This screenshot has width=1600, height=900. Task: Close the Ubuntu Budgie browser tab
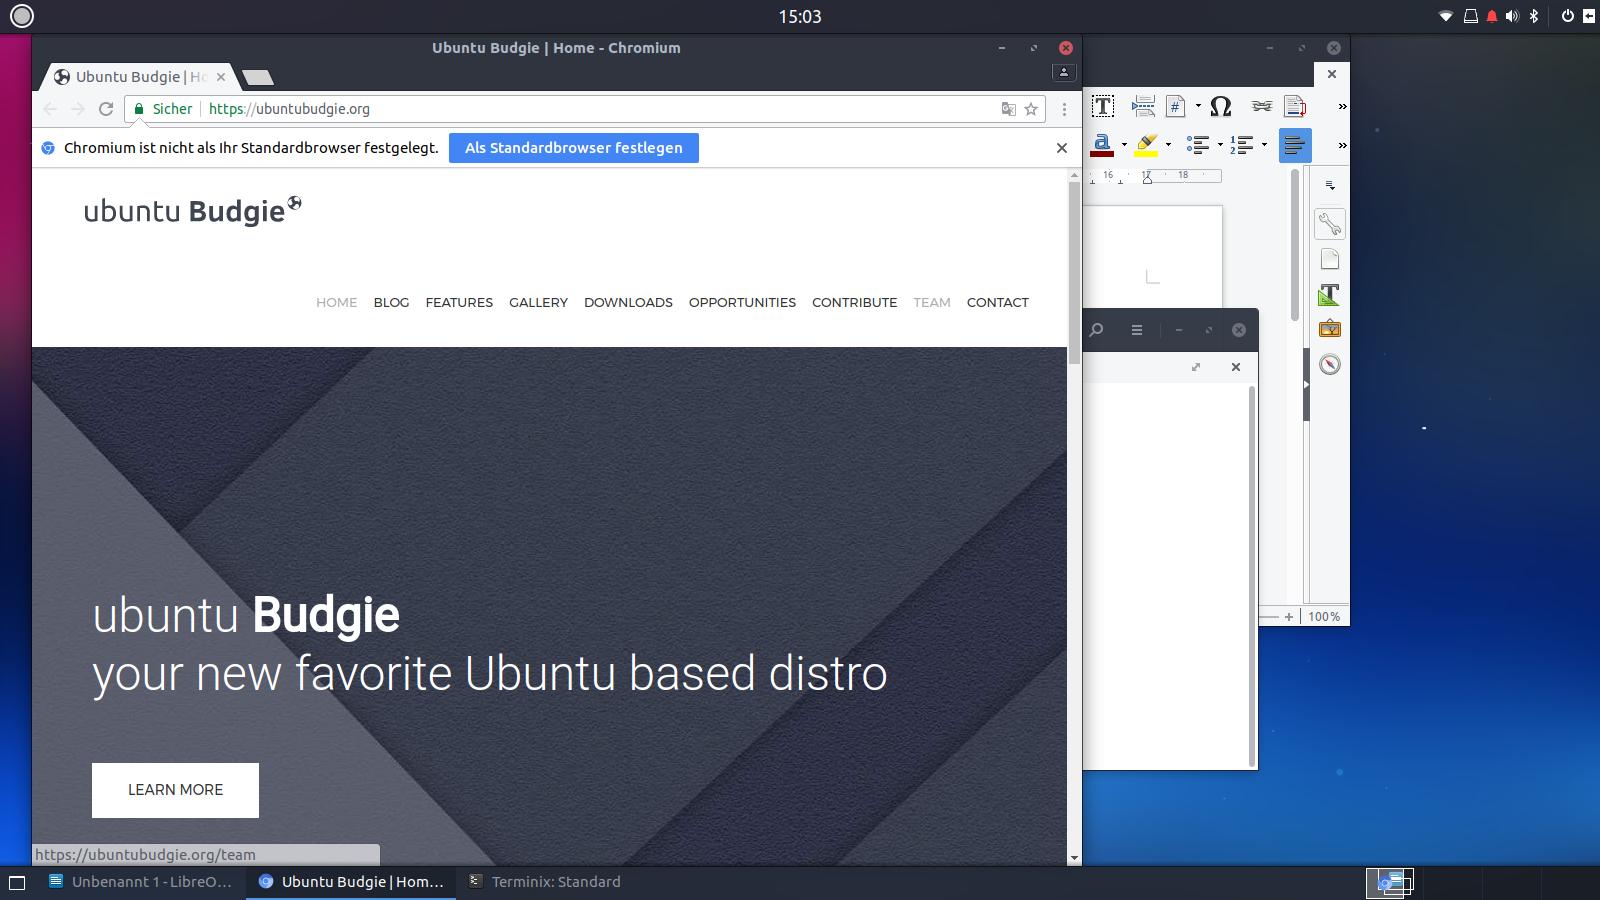[x=221, y=77]
